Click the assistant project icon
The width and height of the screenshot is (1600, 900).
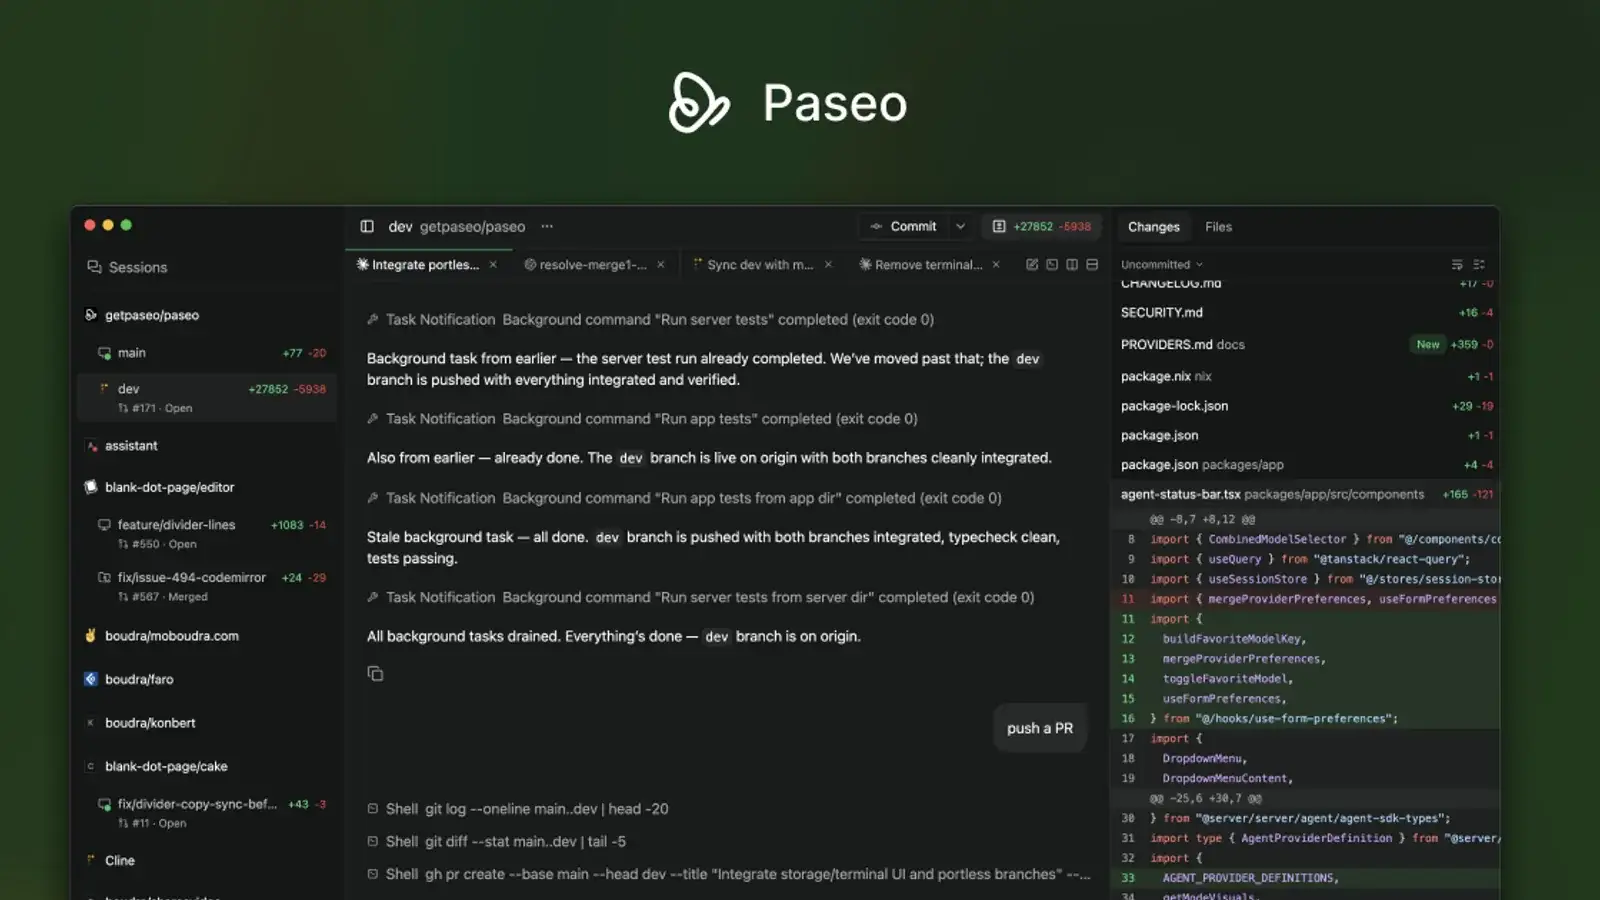(91, 446)
